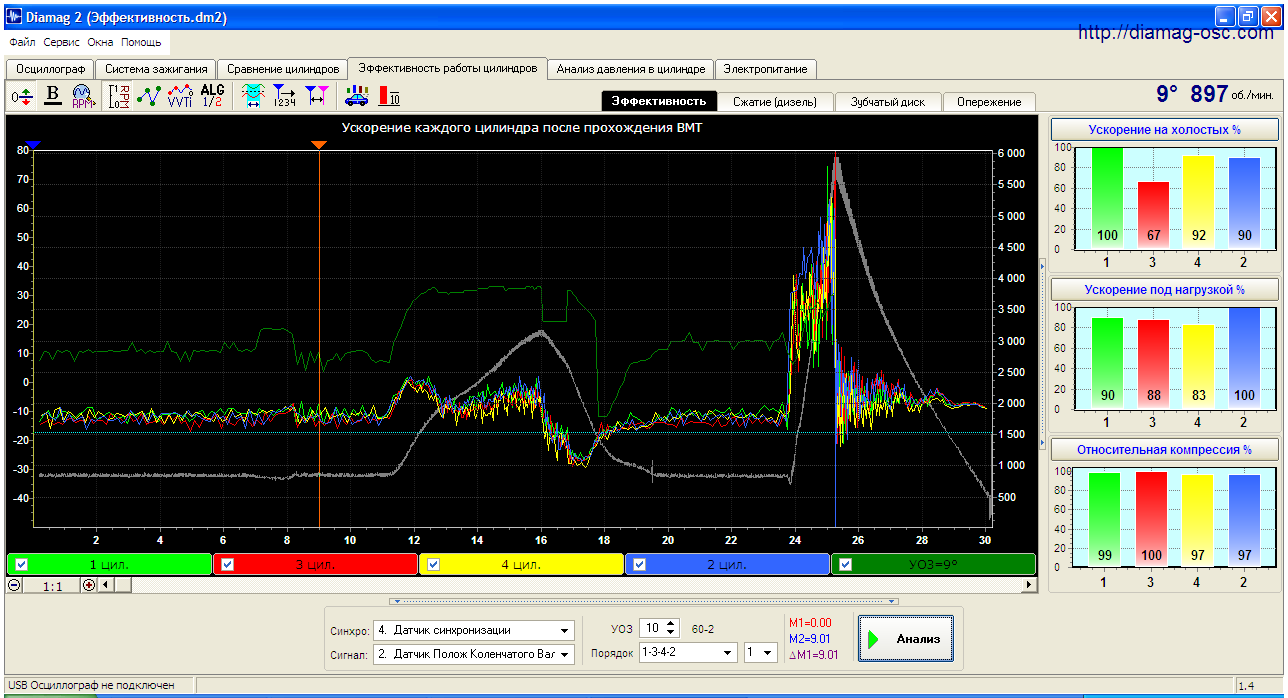Click the bold B toolbar icon
This screenshot has width=1288, height=698.
(x=53, y=96)
